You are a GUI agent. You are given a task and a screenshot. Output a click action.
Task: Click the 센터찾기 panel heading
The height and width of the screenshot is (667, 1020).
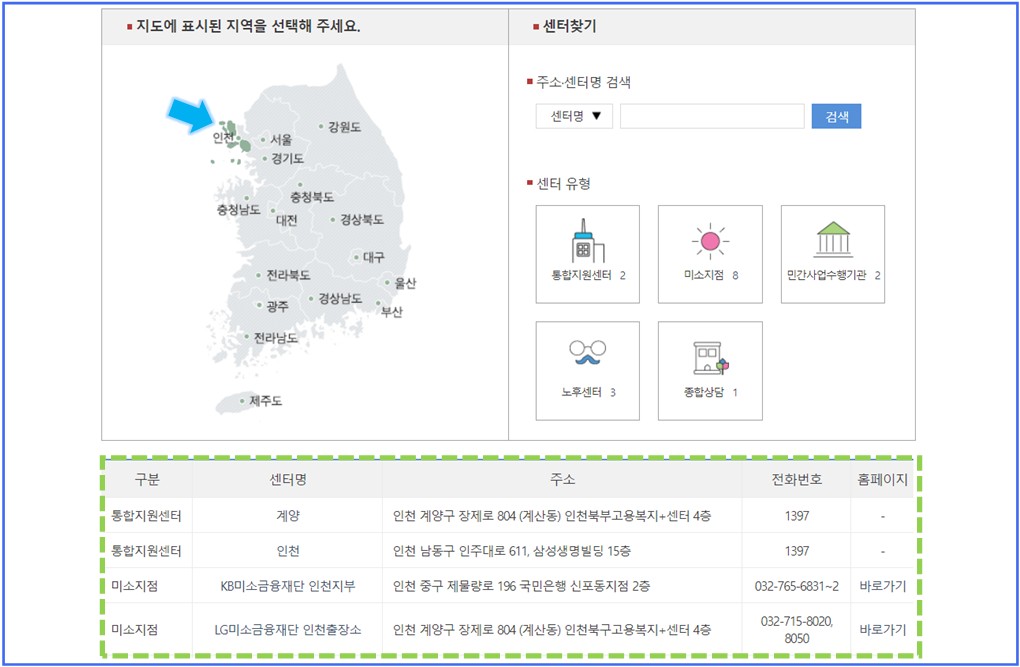[569, 27]
